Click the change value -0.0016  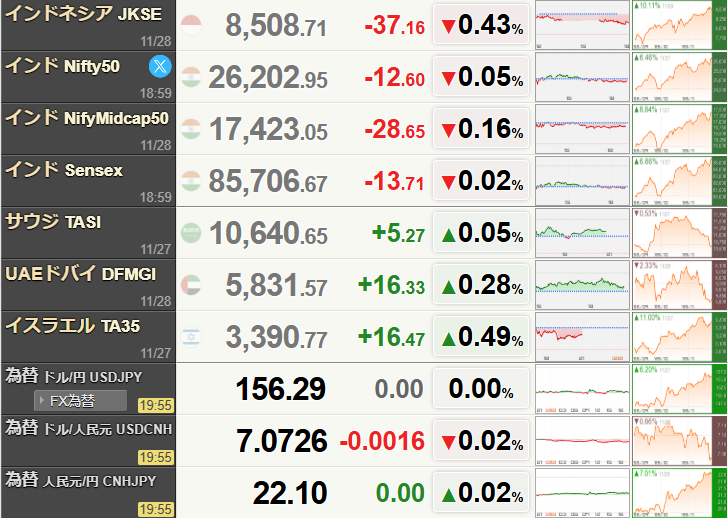(x=382, y=441)
